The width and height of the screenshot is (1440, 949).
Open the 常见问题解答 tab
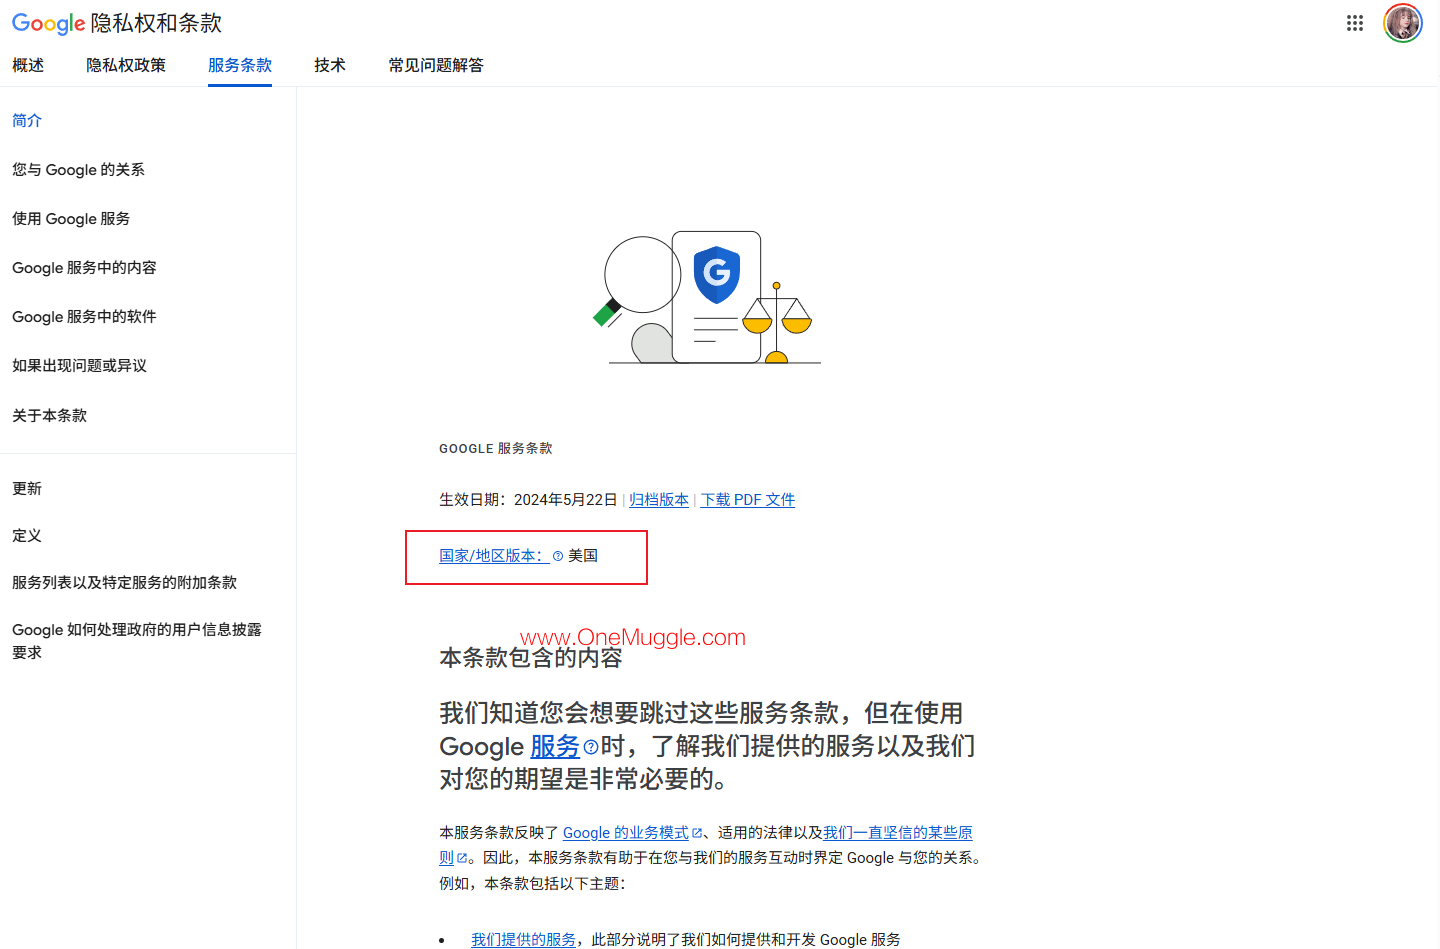(x=436, y=65)
